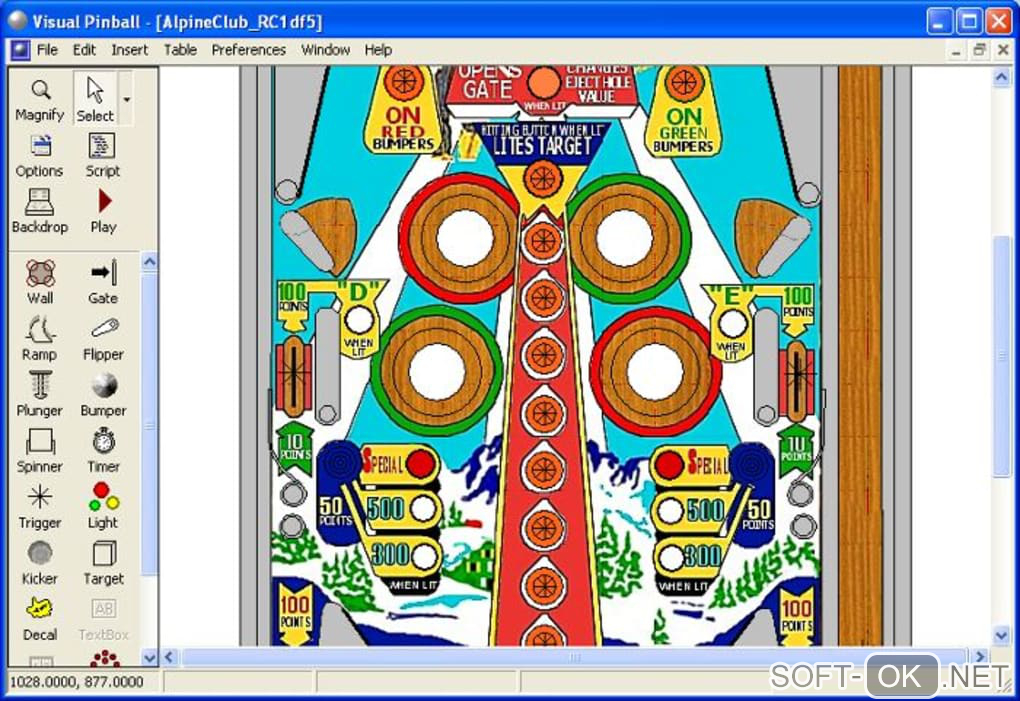The height and width of the screenshot is (701, 1020).
Task: Click the document icon left of File
Action: click(x=20, y=50)
